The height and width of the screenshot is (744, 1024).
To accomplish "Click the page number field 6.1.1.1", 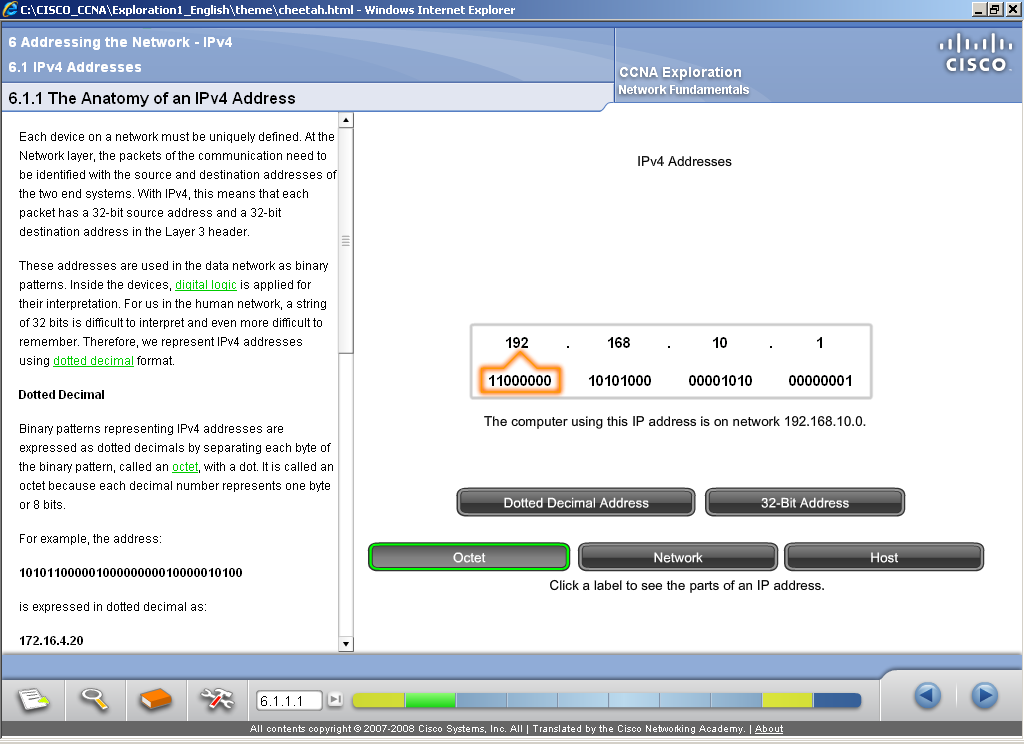I will click(289, 701).
